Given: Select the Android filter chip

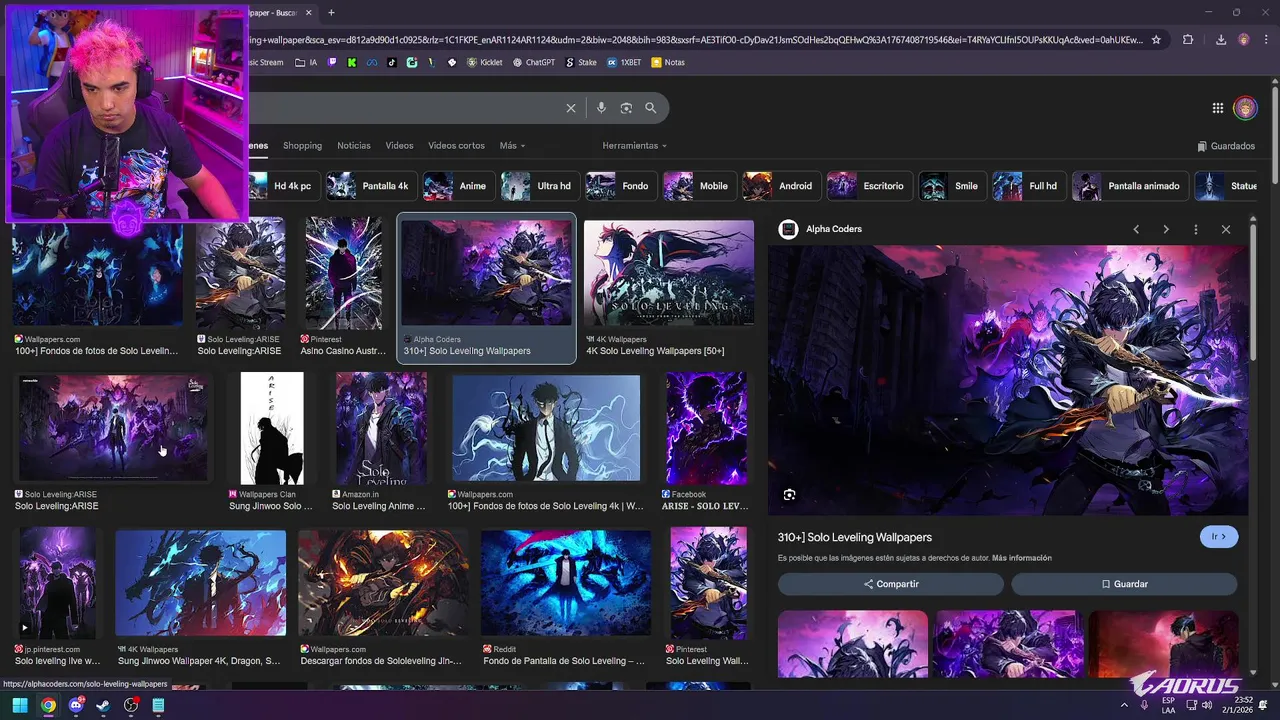Looking at the screenshot, I should [780, 186].
